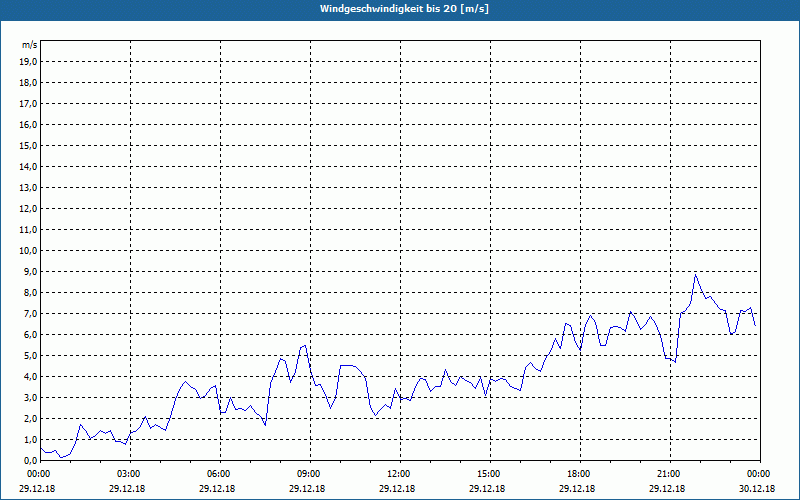
Task: Click the 8,0 y-axis label
Action: coord(30,293)
